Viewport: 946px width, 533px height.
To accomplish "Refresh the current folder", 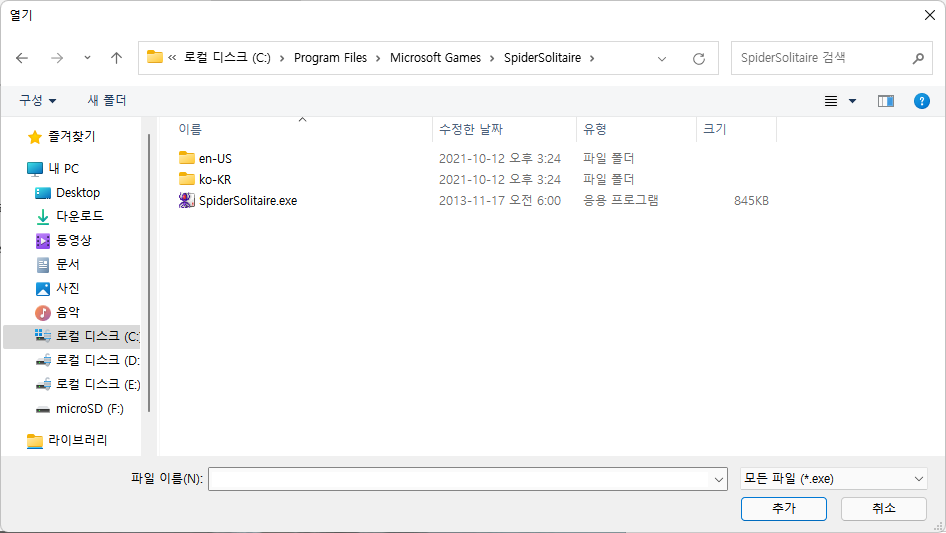I will [x=699, y=59].
